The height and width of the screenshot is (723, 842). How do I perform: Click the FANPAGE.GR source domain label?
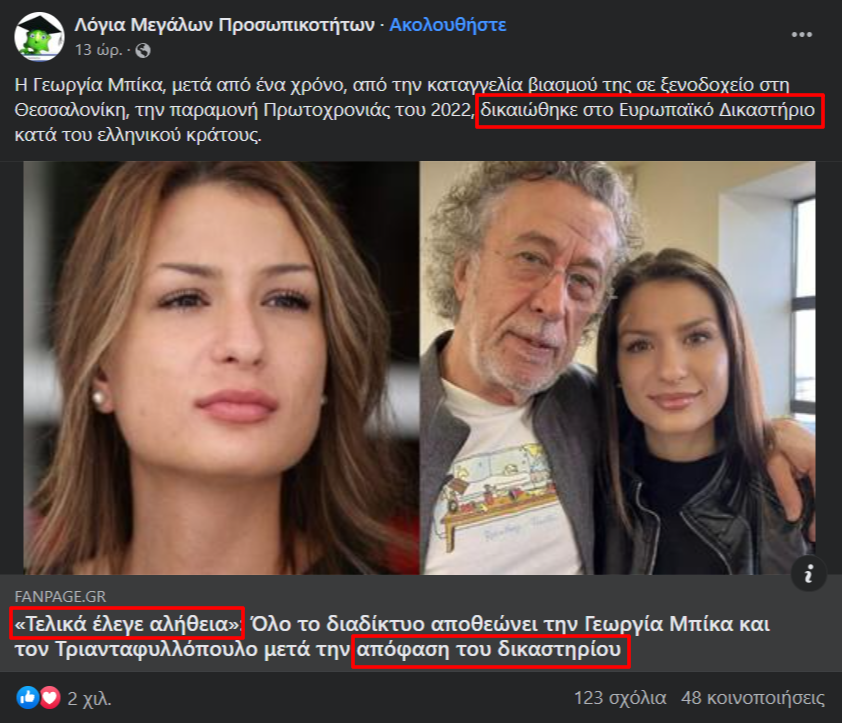[x=60, y=596]
